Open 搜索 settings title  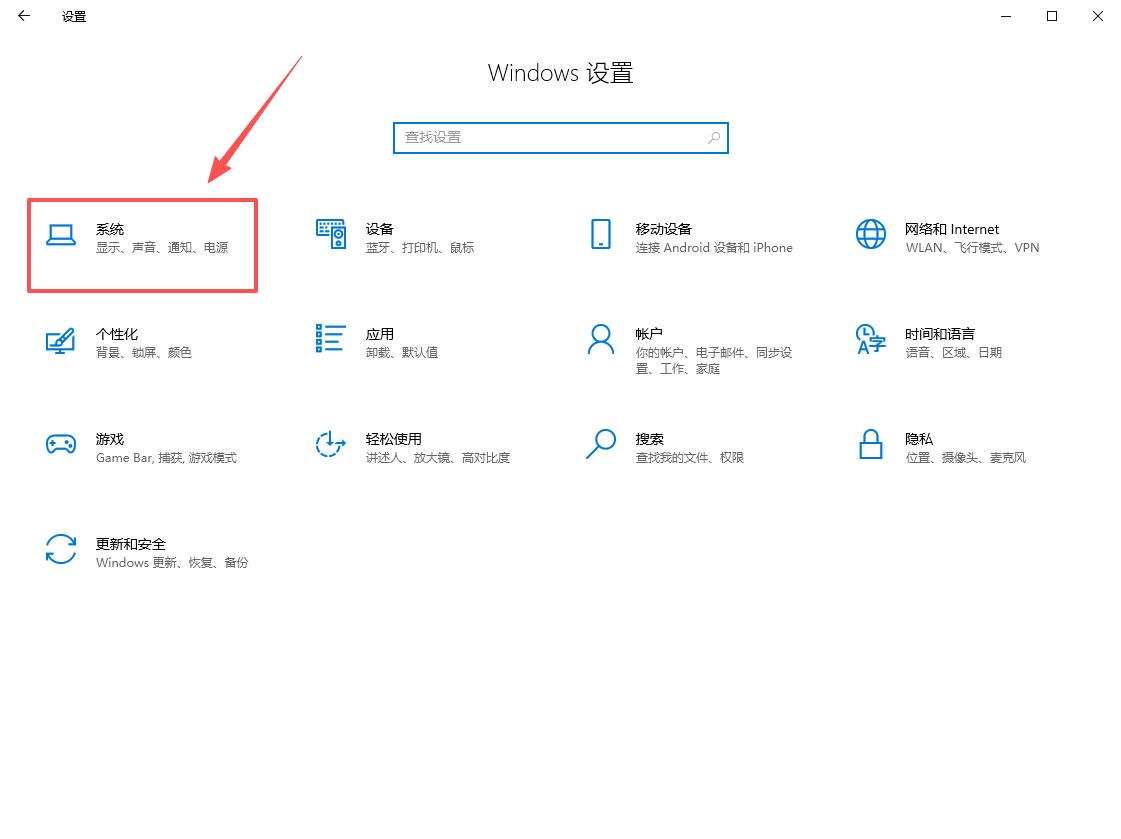[x=649, y=440]
